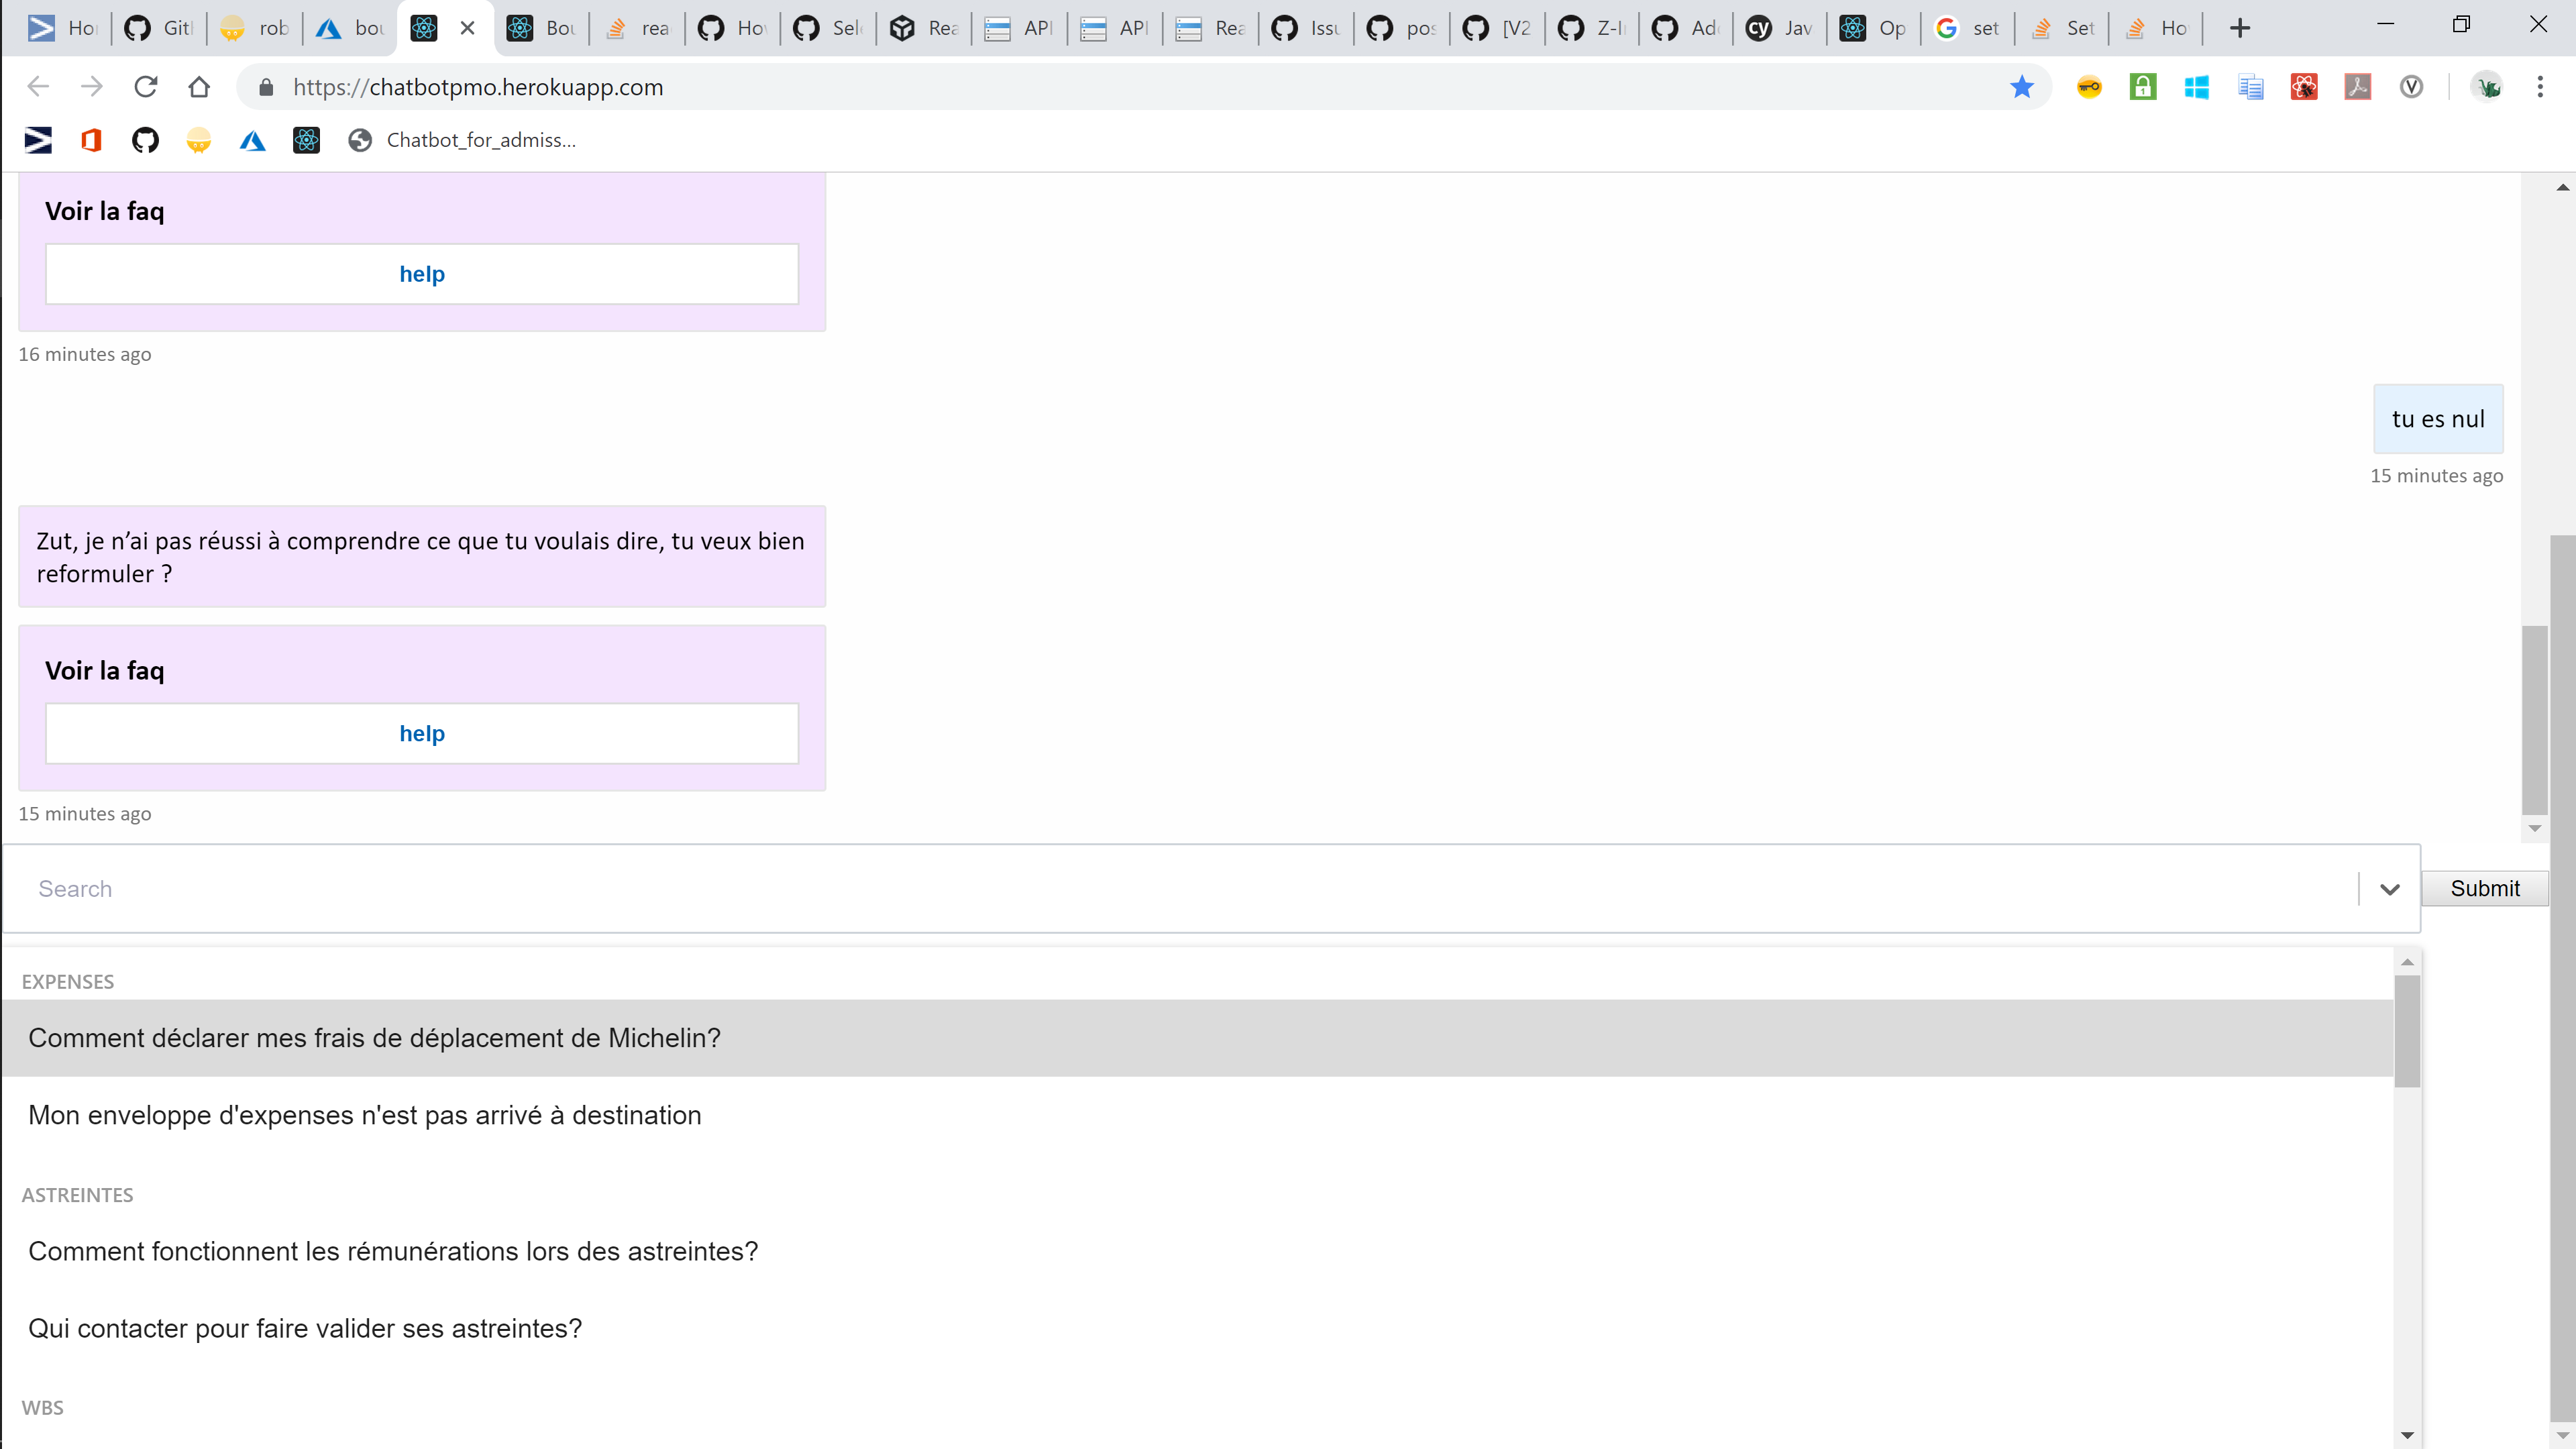
Task: Focus the Search input field
Action: (x=1180, y=889)
